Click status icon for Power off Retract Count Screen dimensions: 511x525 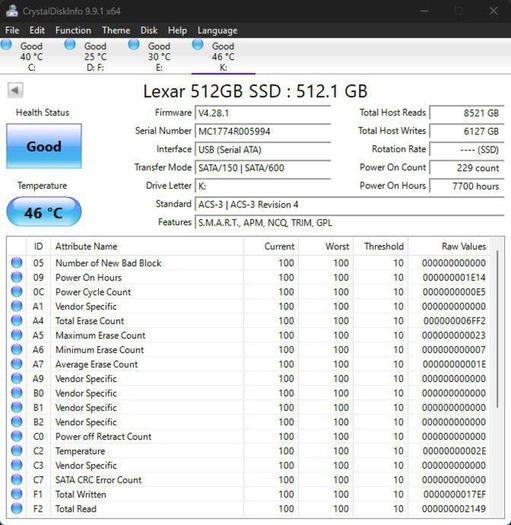pos(16,436)
